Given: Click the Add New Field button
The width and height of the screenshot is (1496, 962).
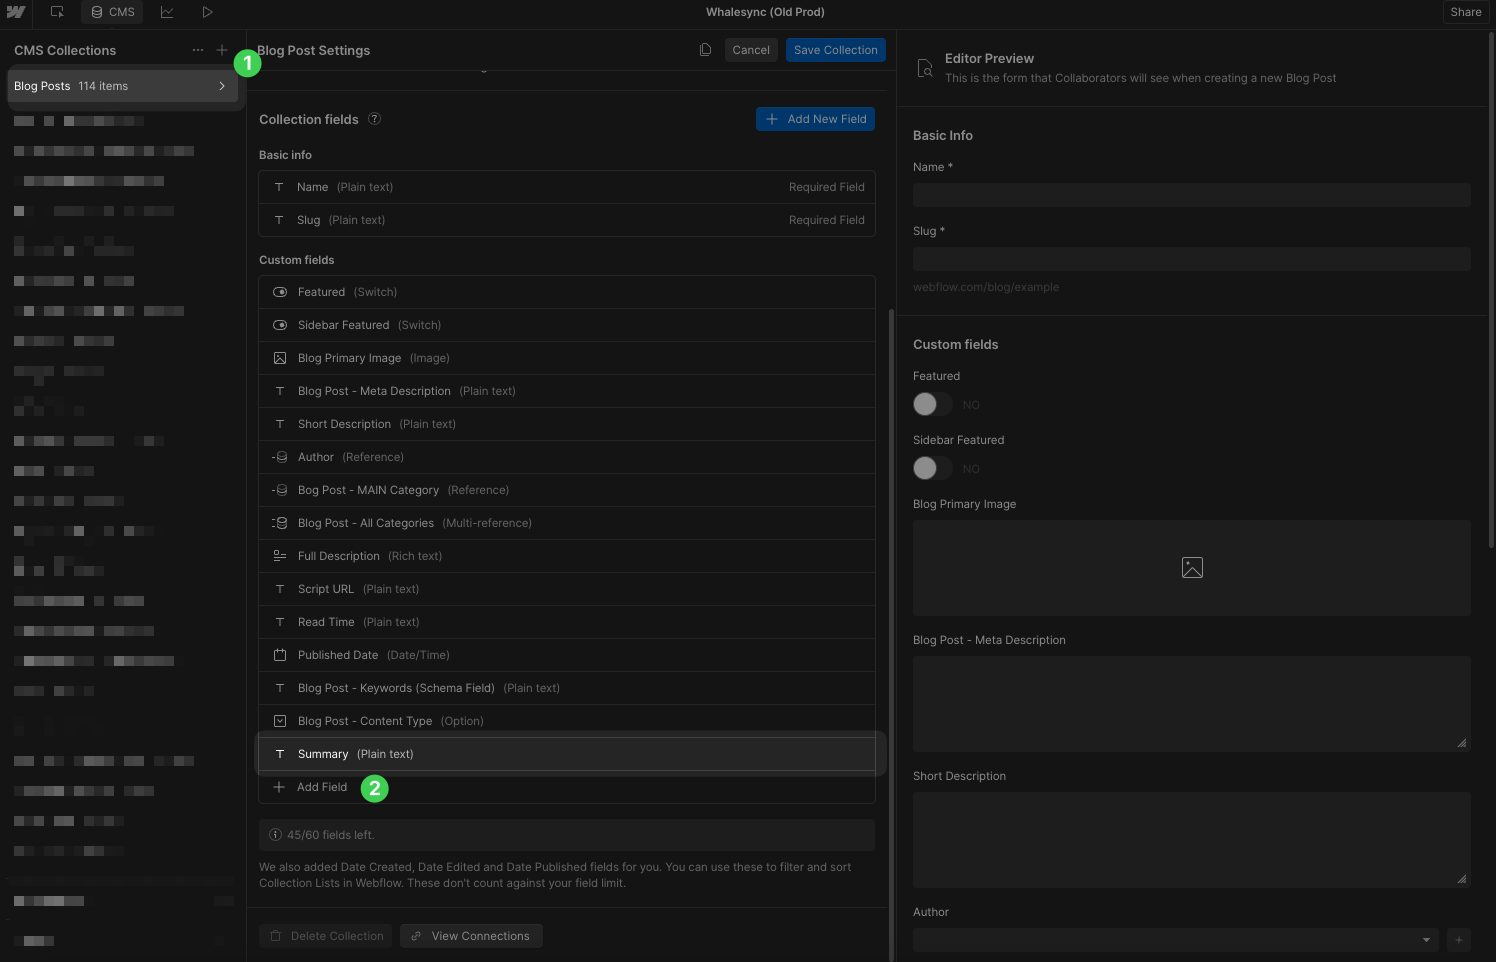Looking at the screenshot, I should coord(816,119).
